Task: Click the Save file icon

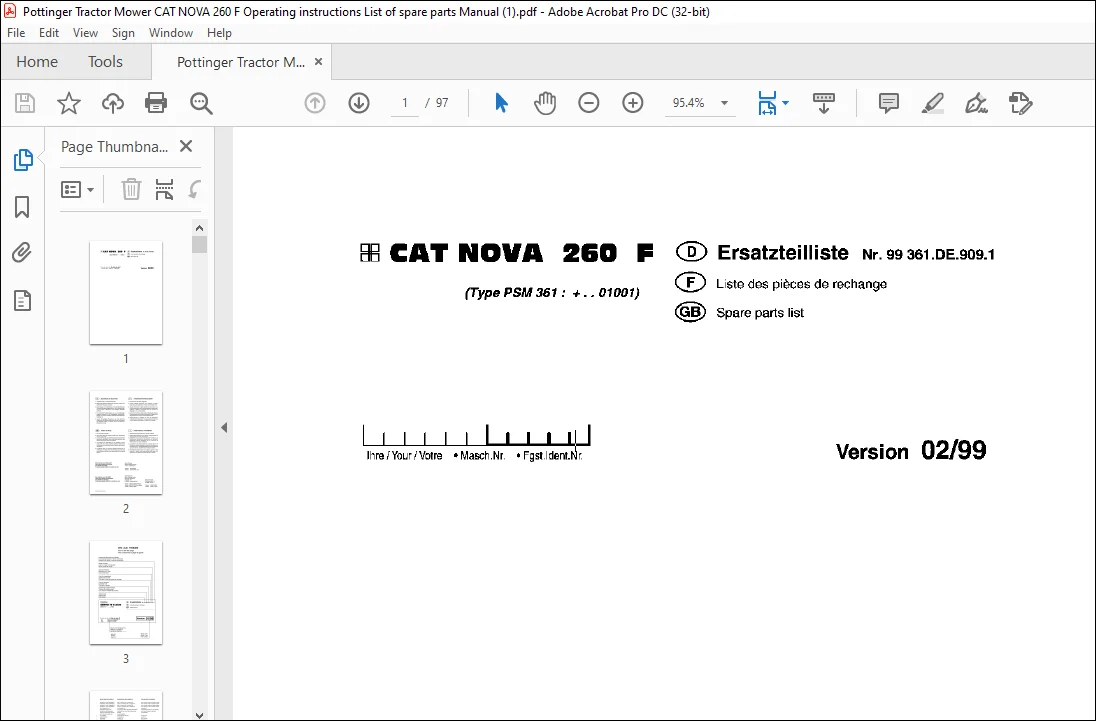Action: pyautogui.click(x=25, y=103)
